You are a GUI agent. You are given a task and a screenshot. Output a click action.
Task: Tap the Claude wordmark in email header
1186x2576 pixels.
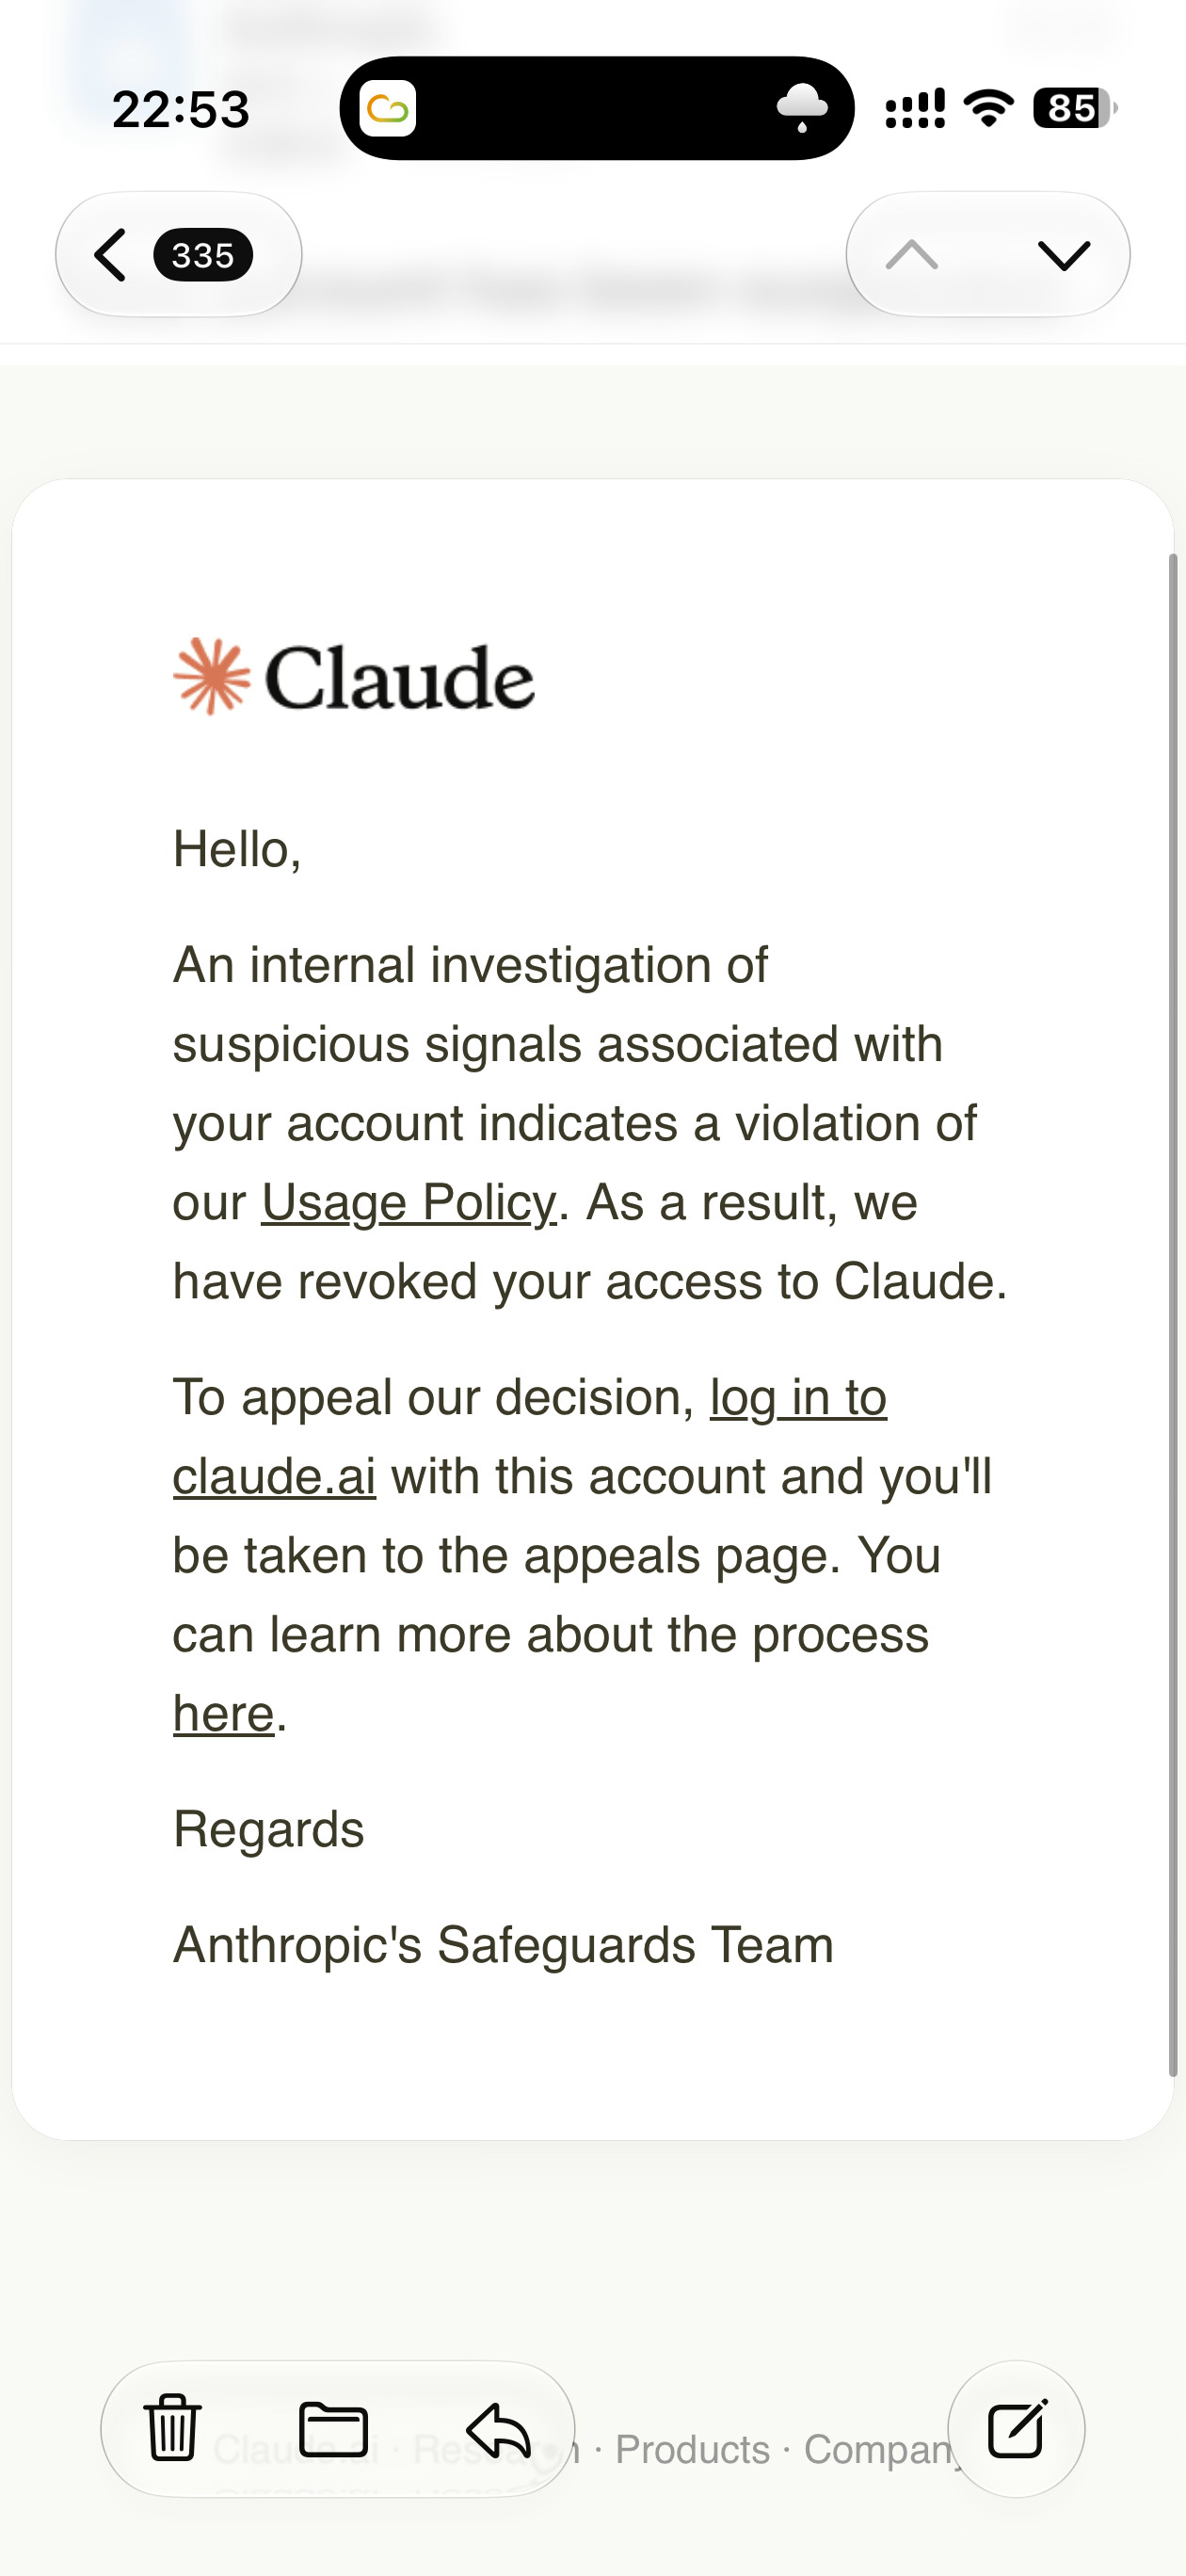pyautogui.click(x=399, y=678)
